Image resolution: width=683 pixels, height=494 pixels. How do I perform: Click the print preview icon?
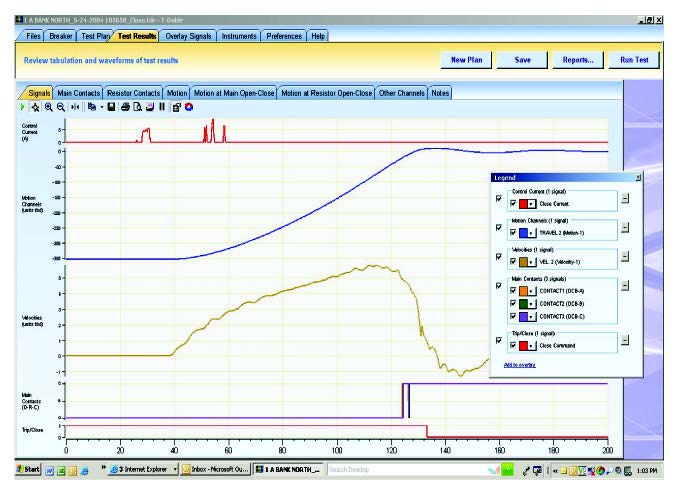click(137, 107)
